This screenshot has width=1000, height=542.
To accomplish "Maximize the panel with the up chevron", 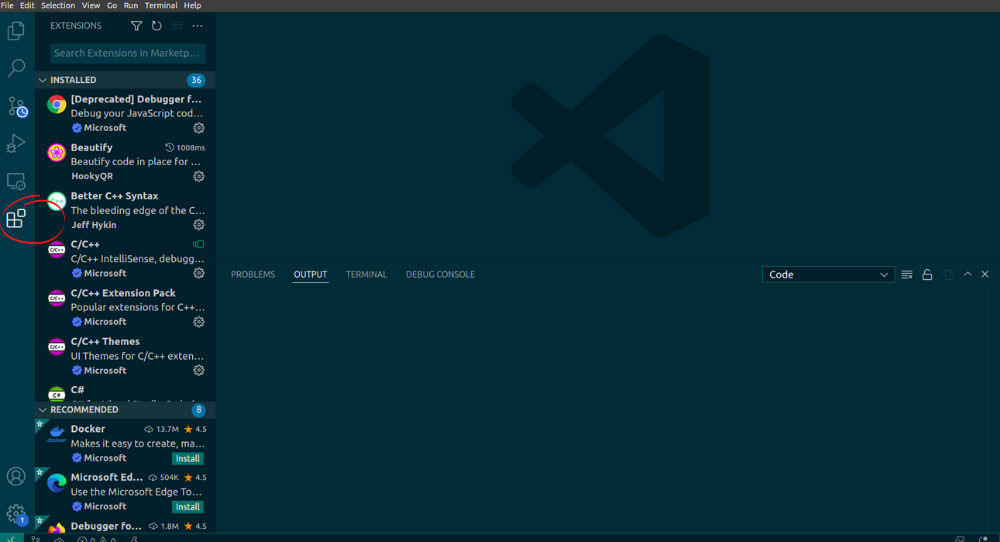I will [x=967, y=274].
